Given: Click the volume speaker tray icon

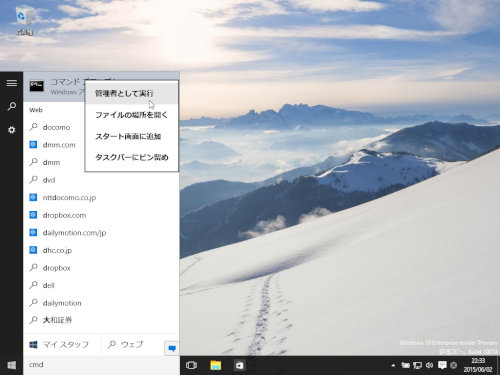Looking at the screenshot, I should pos(429,365).
